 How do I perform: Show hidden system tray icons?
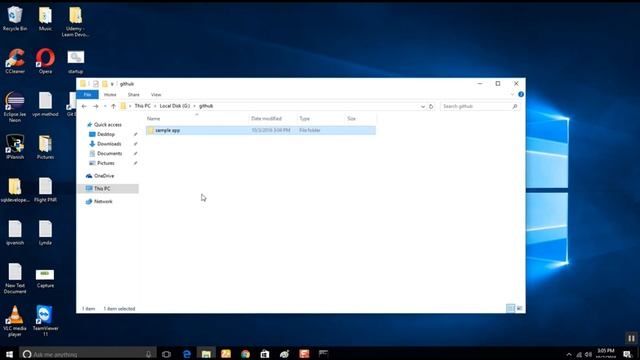(x=569, y=354)
